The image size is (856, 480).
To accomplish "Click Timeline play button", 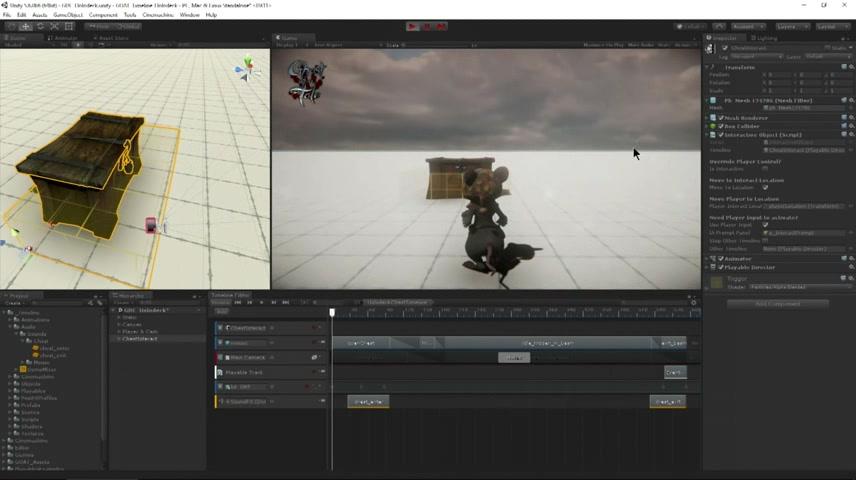I will point(261,302).
